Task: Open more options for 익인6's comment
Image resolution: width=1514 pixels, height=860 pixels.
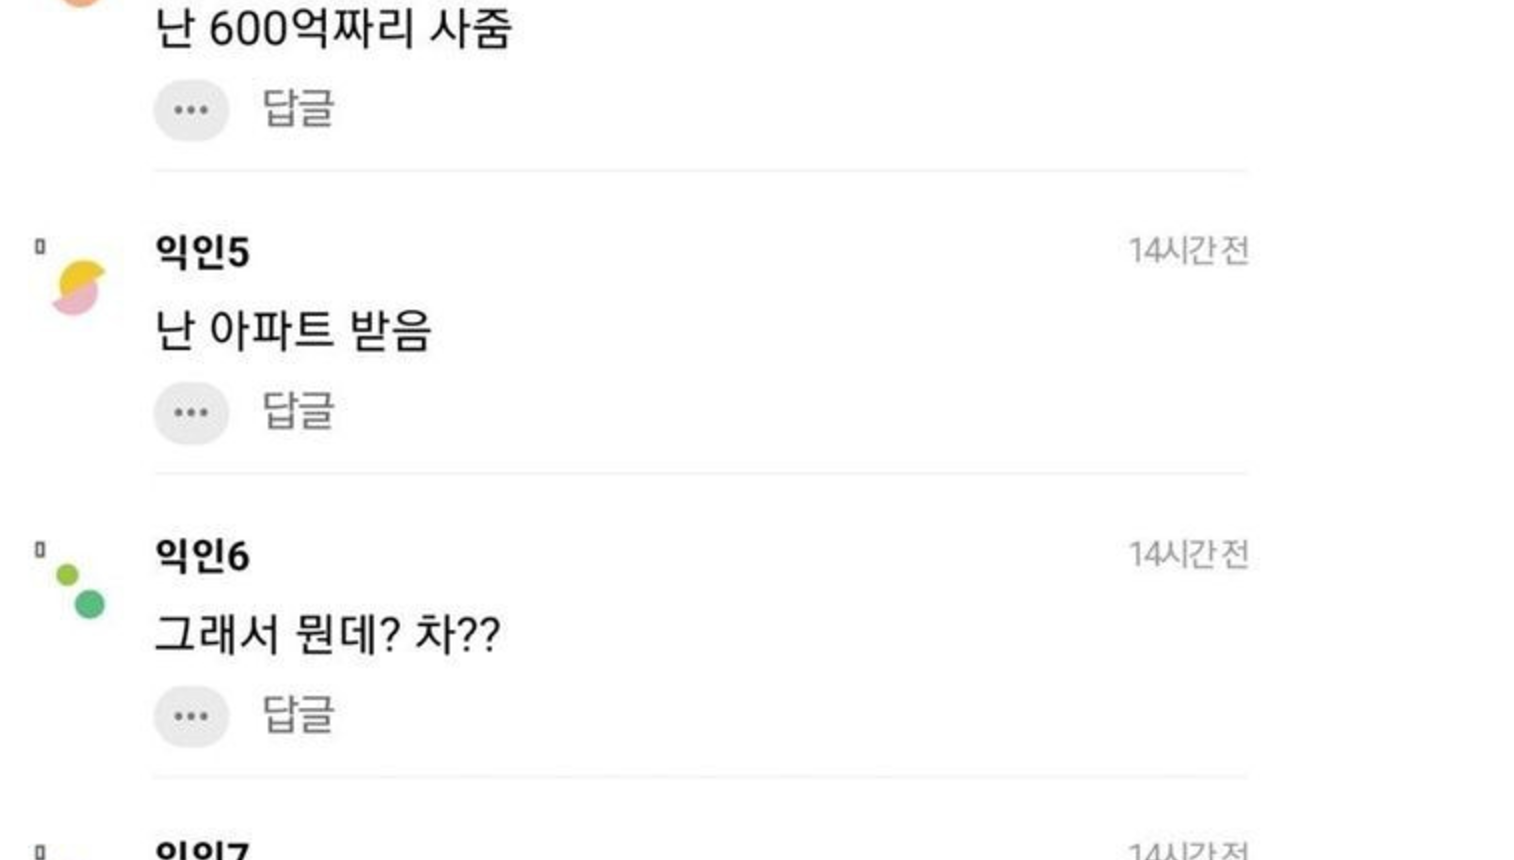Action: click(x=191, y=716)
